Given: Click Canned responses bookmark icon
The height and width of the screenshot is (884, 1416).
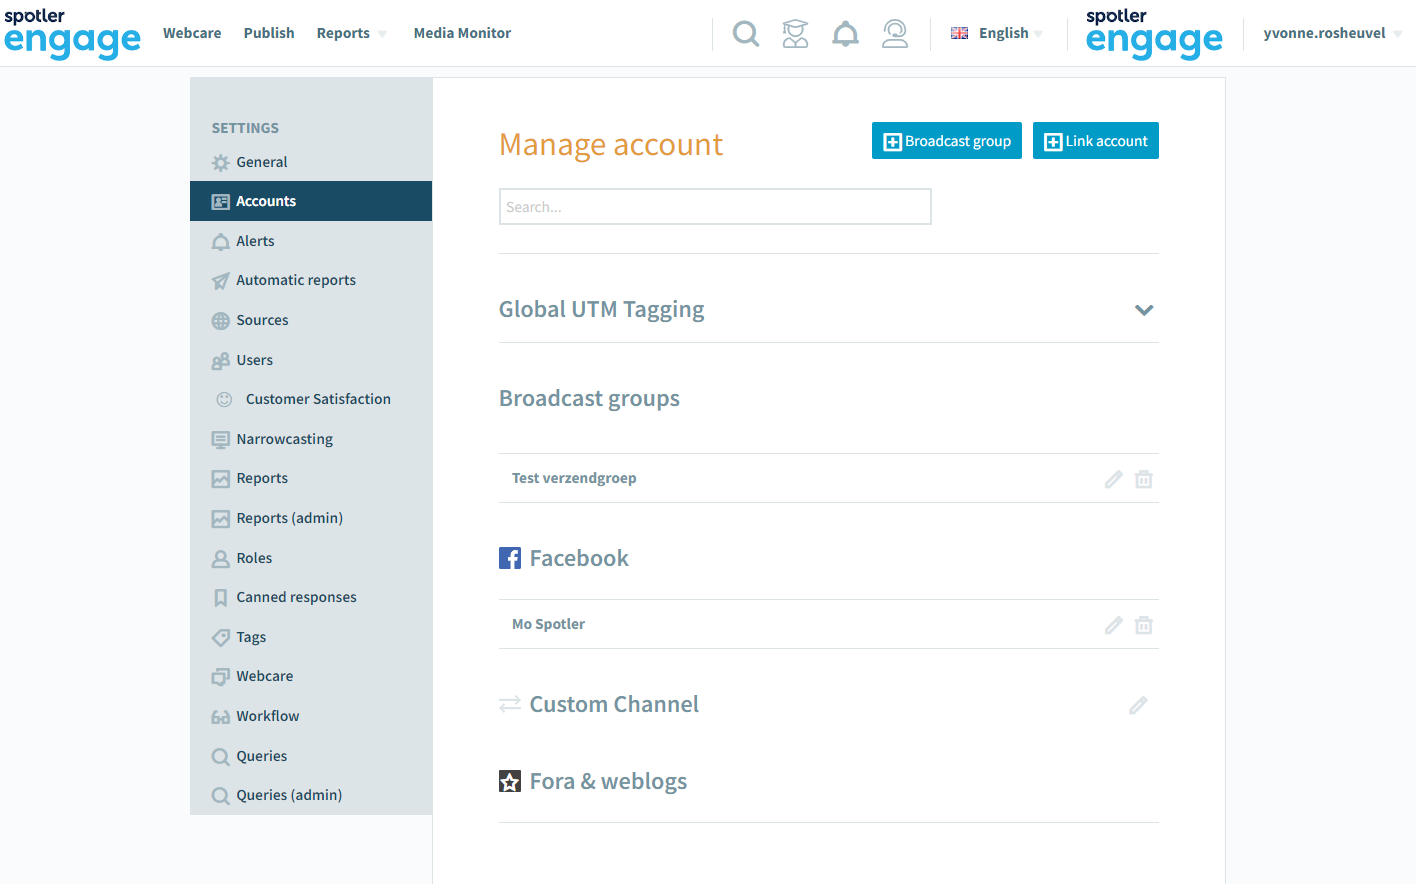Looking at the screenshot, I should point(221,598).
